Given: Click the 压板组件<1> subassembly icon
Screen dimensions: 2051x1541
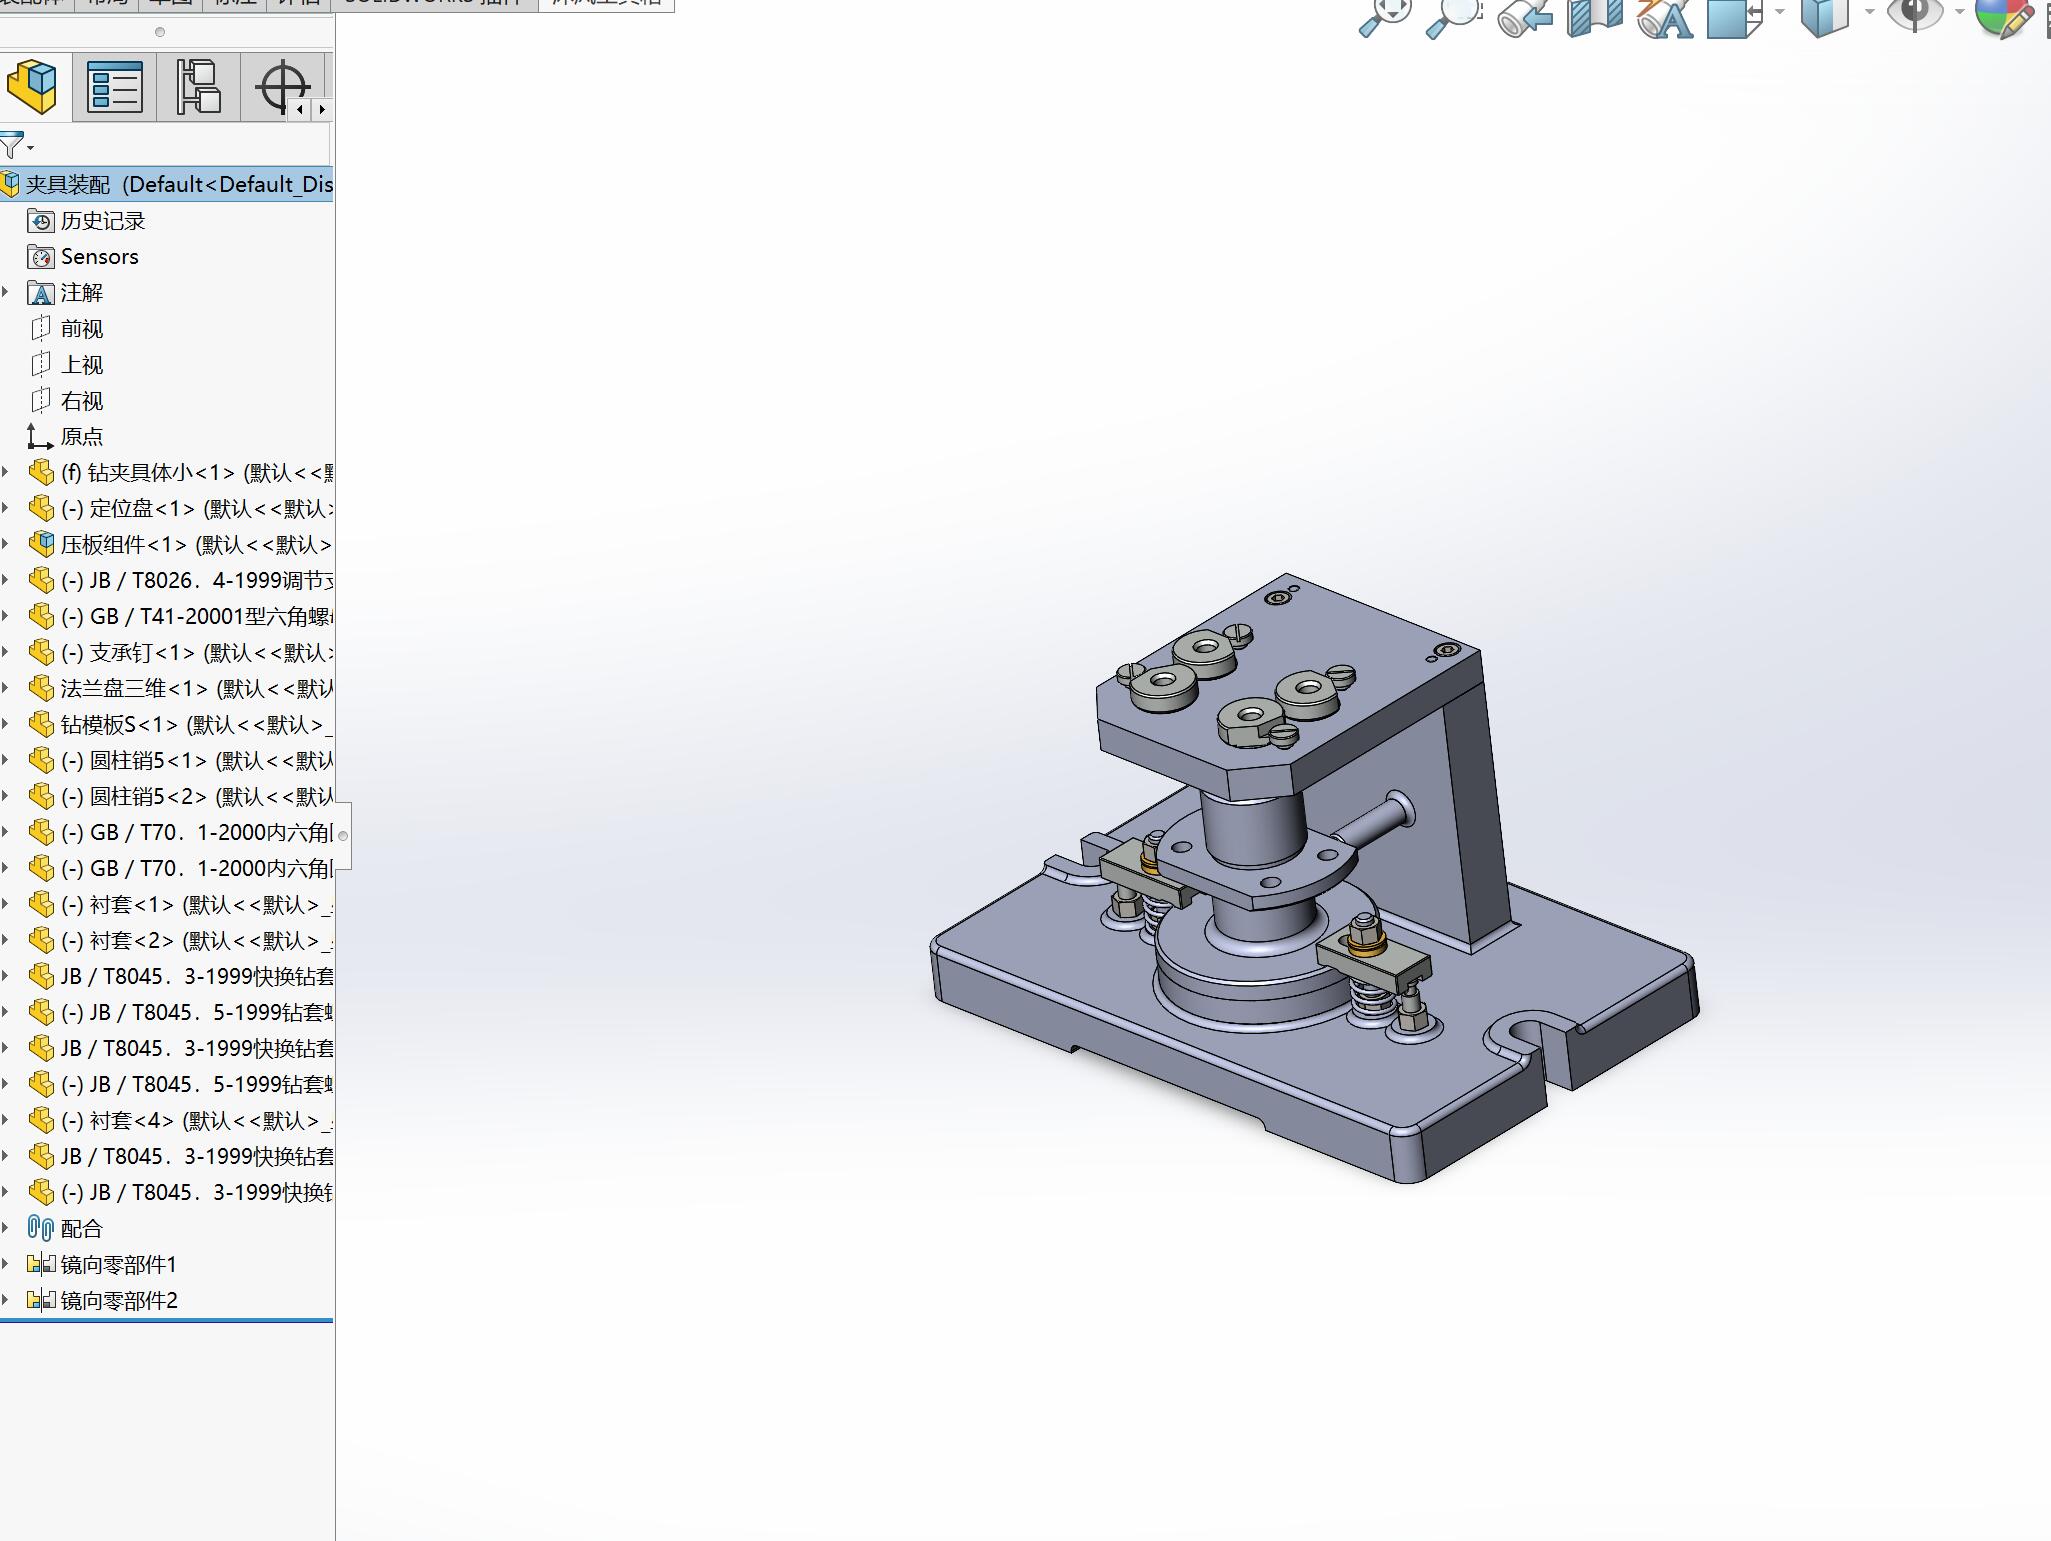Looking at the screenshot, I should click(x=41, y=544).
